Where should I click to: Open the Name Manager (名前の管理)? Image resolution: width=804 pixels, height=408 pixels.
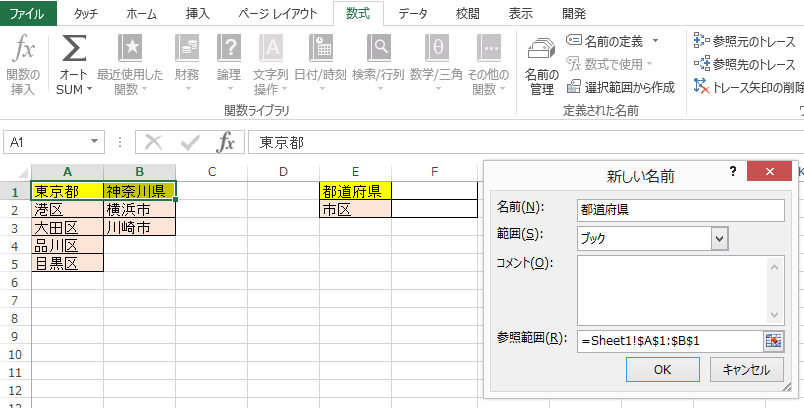[542, 67]
